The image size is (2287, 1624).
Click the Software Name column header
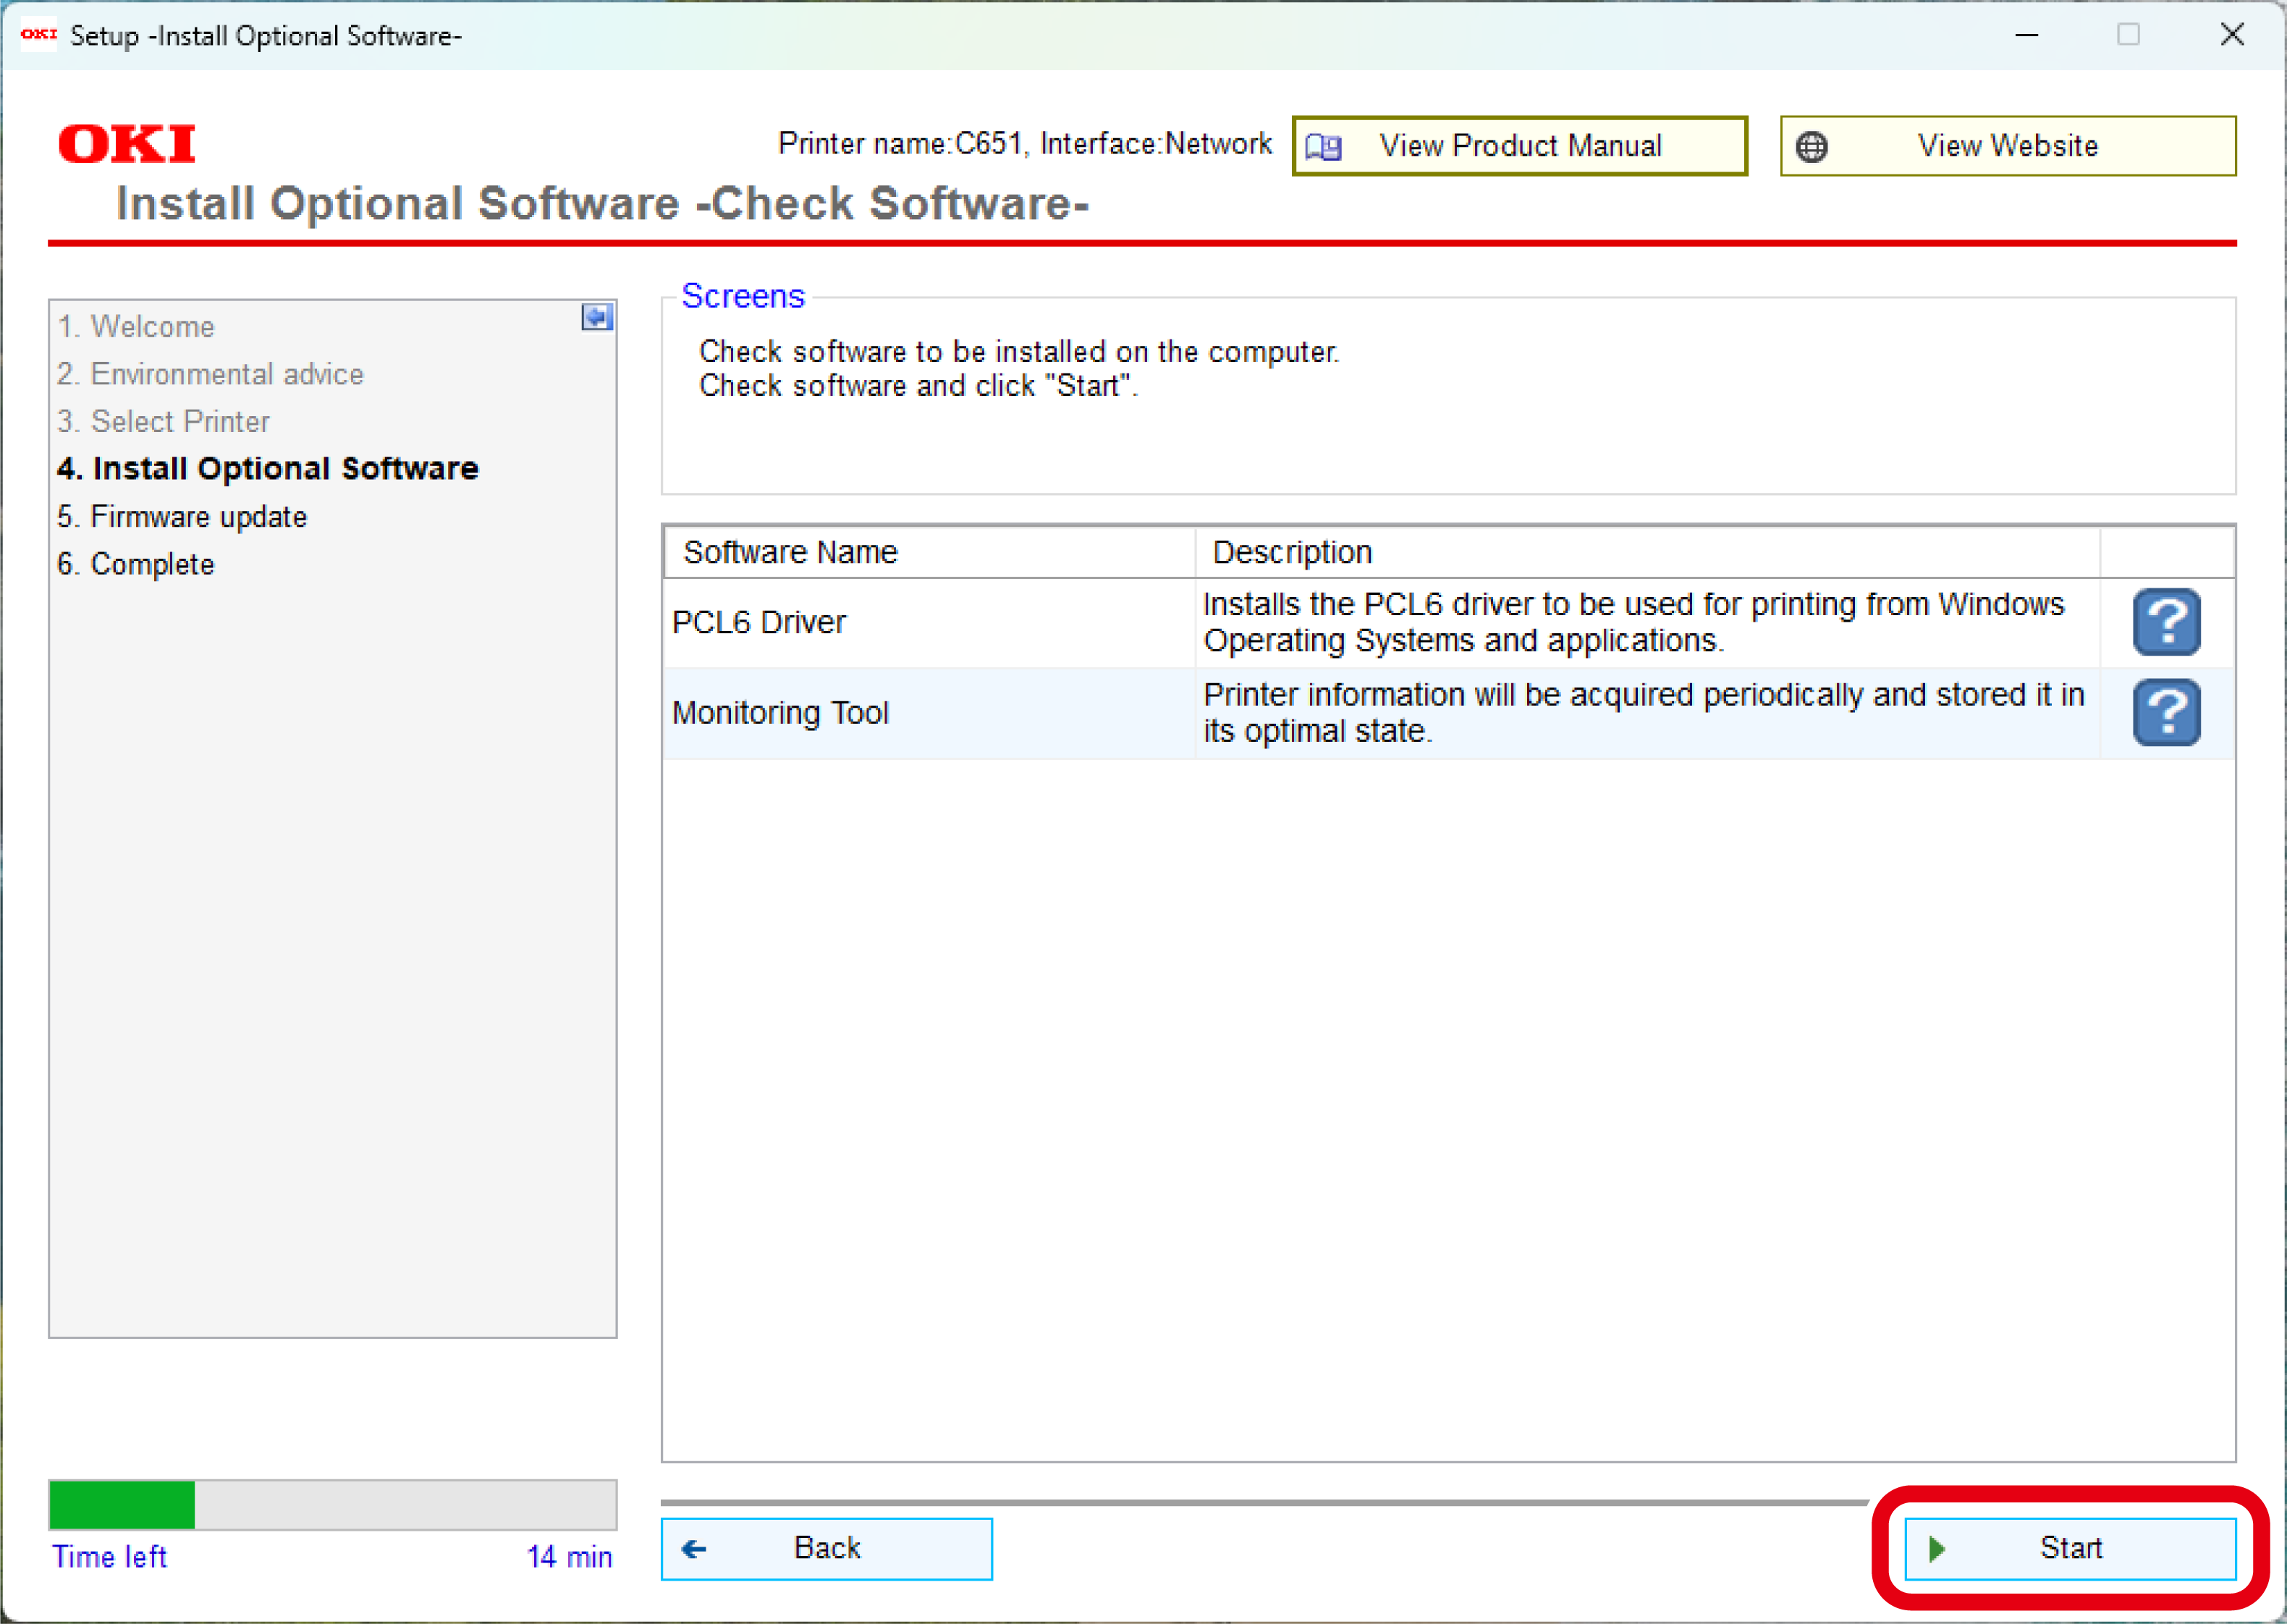[x=929, y=552]
